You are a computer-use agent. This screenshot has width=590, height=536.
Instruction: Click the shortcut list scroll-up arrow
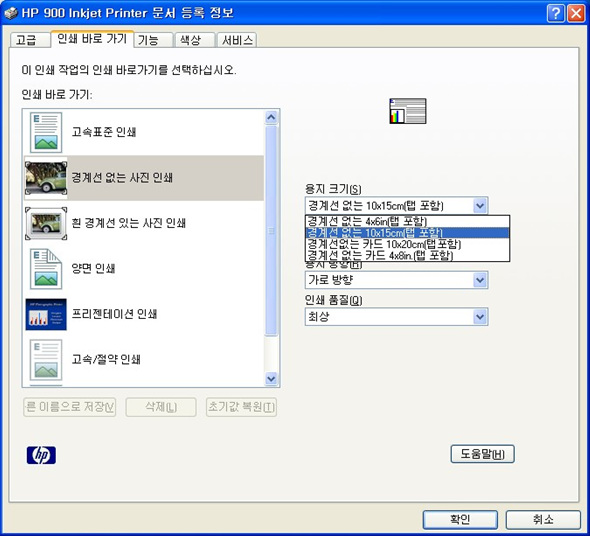(271, 117)
